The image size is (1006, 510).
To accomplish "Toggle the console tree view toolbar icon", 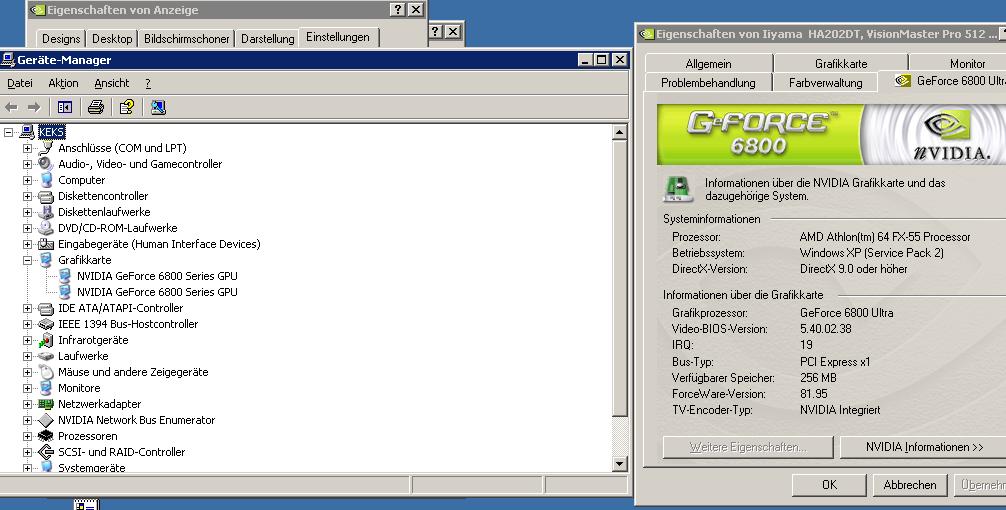I will point(65,107).
